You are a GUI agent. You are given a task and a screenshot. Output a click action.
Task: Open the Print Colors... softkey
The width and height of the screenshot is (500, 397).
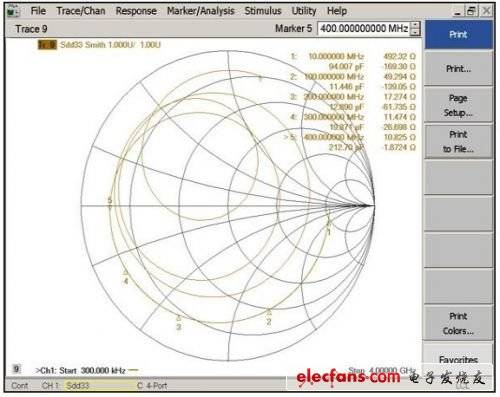tap(458, 323)
